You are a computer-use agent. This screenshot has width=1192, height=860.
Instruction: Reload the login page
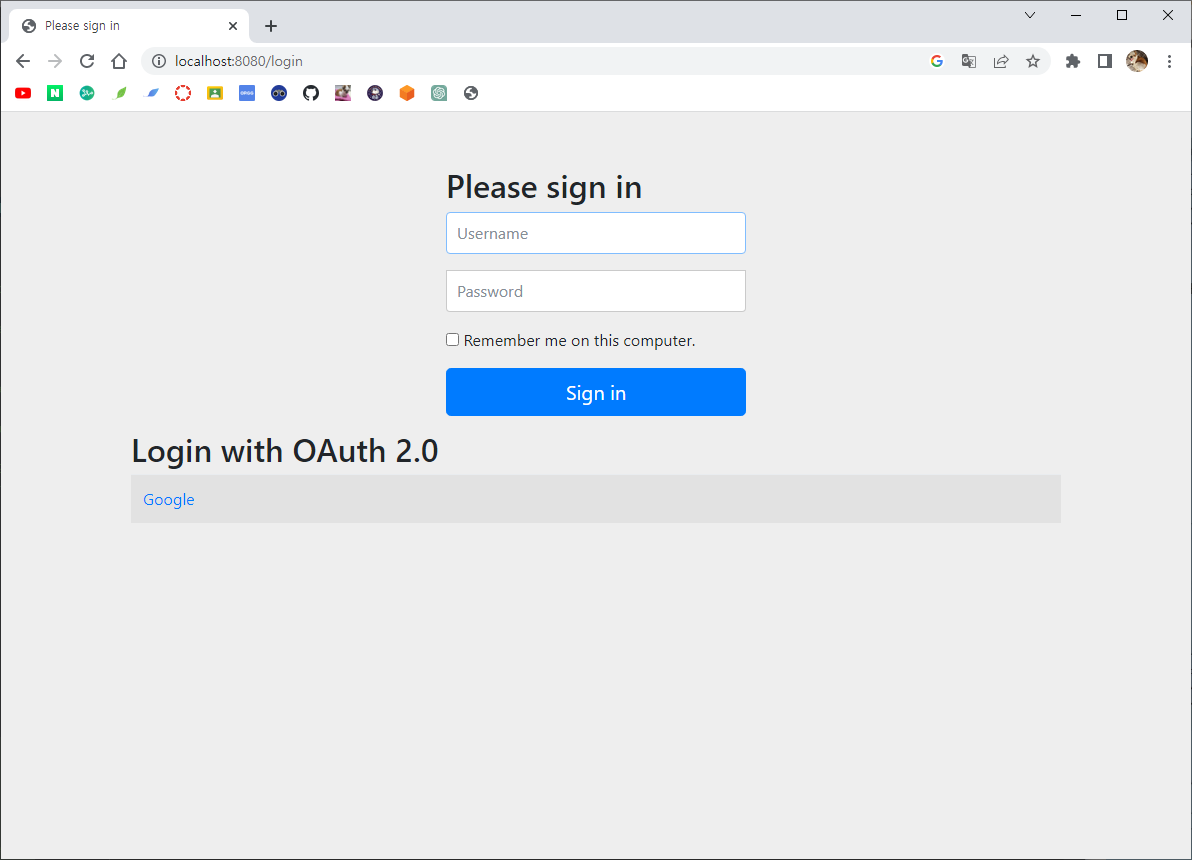[87, 61]
